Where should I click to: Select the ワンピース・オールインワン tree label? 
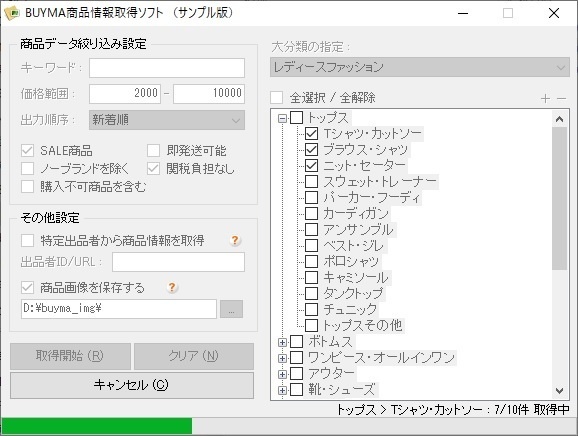pos(382,357)
